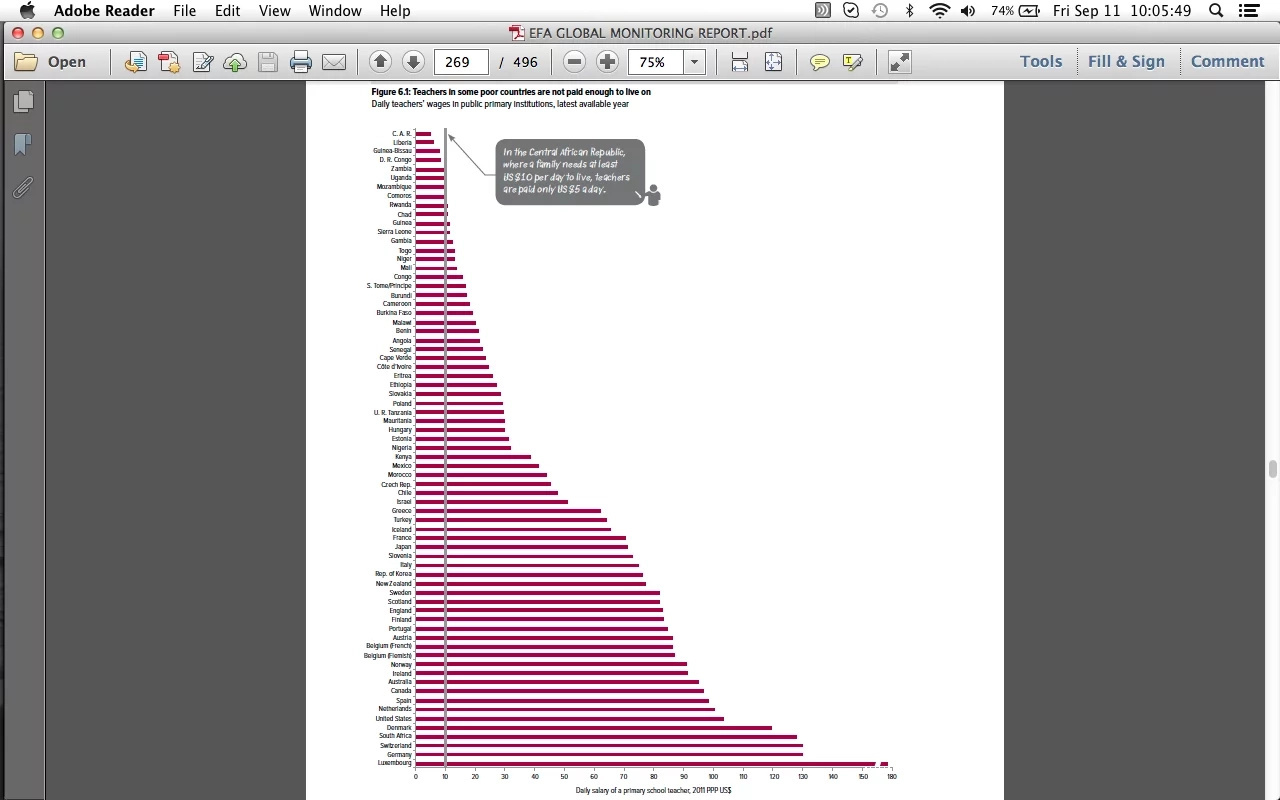Viewport: 1280px width, 800px height.
Task: Open the Window menu
Action: coord(335,11)
